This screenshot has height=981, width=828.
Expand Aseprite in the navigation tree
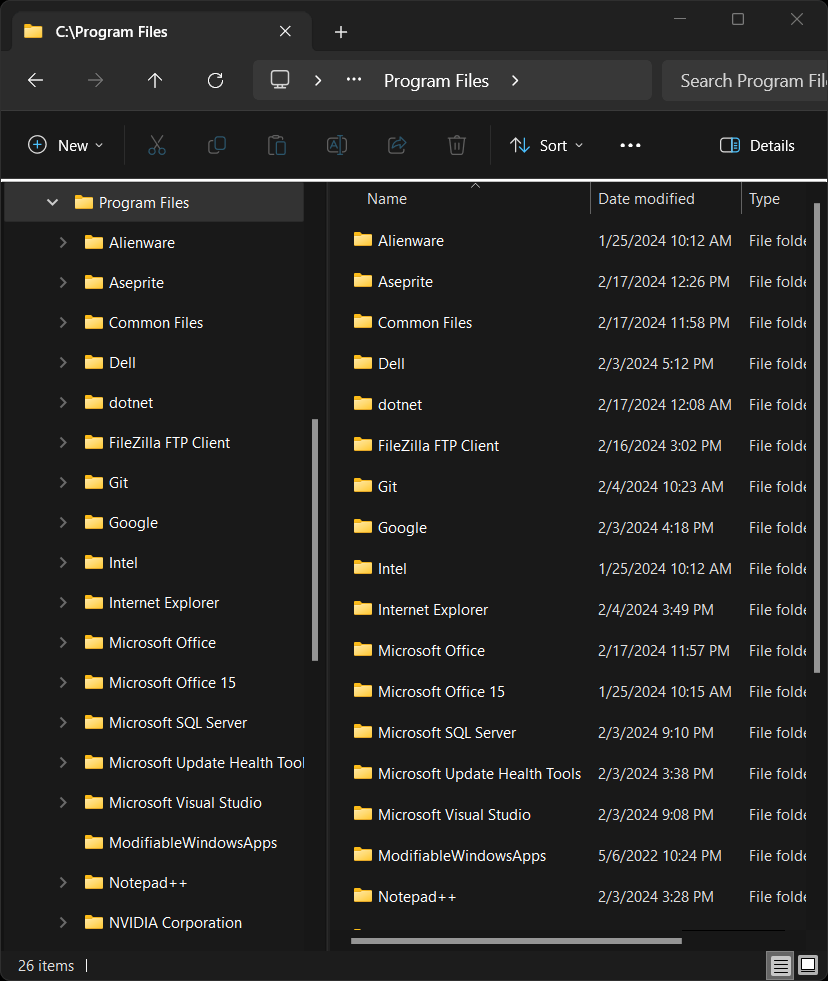[63, 282]
